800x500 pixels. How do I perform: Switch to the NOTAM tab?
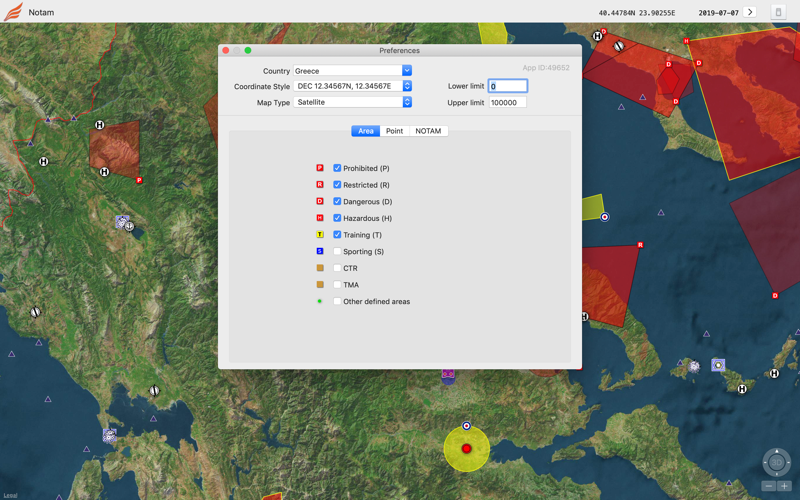pos(428,131)
